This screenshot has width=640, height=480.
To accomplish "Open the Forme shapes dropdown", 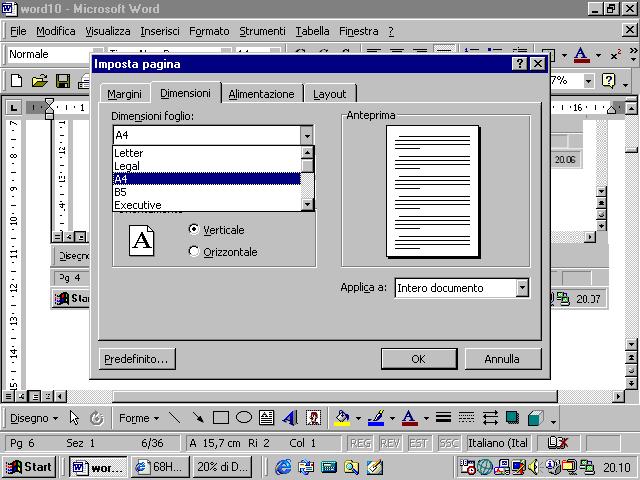I will pos(139,418).
